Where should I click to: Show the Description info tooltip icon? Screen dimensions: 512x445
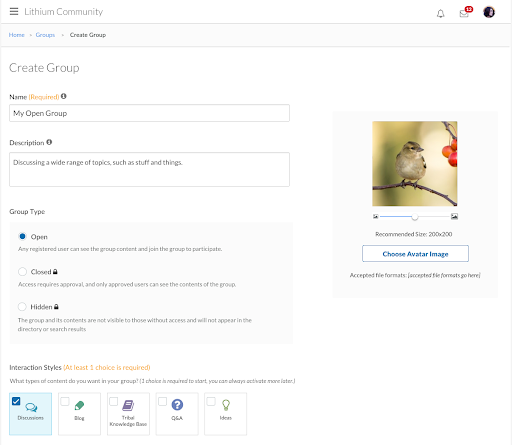[49, 142]
